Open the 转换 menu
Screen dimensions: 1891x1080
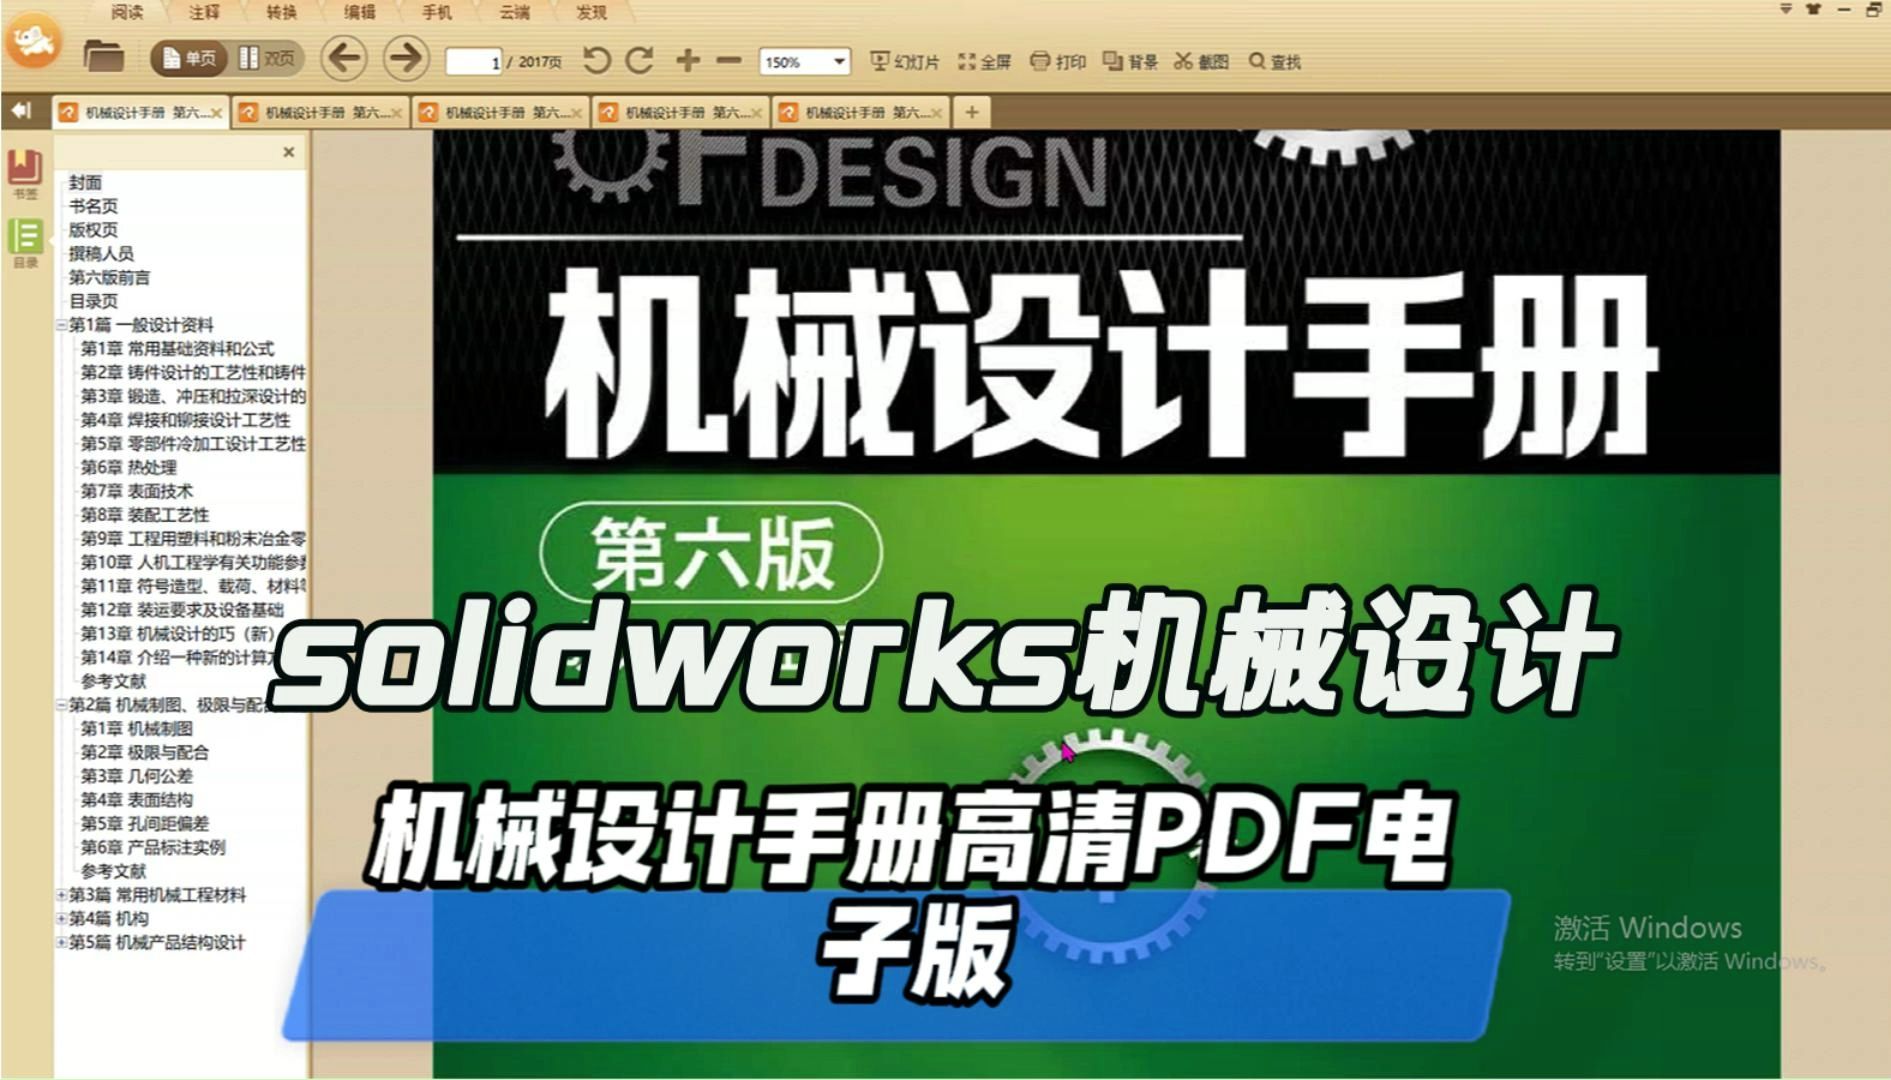click(282, 12)
